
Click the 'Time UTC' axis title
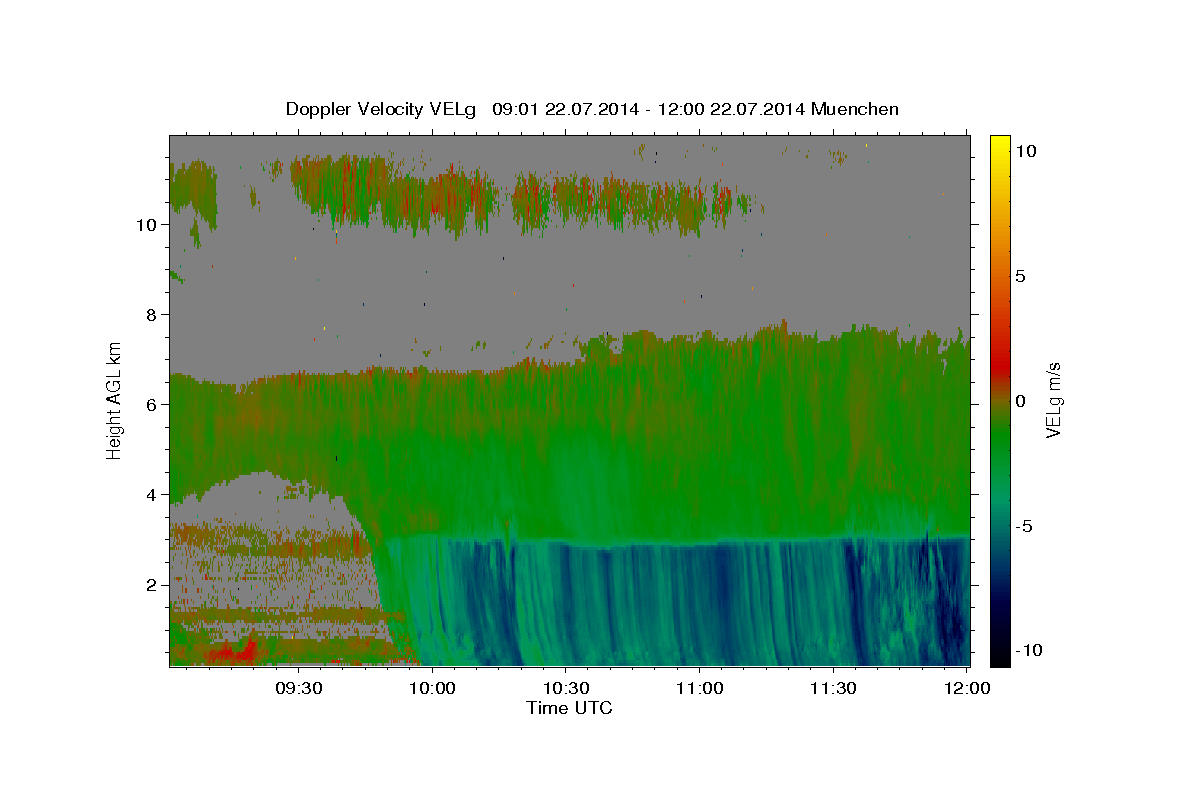[x=569, y=708]
